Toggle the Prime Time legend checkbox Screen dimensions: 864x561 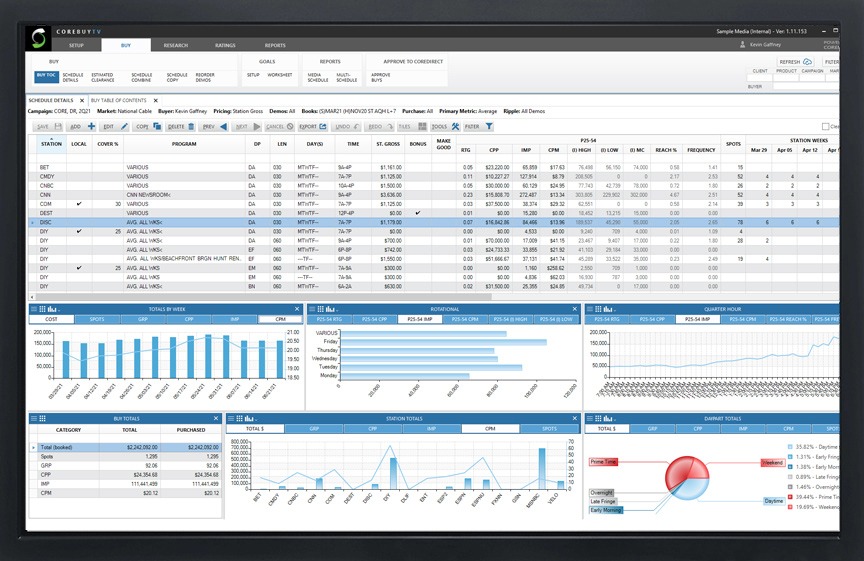pyautogui.click(x=790, y=497)
